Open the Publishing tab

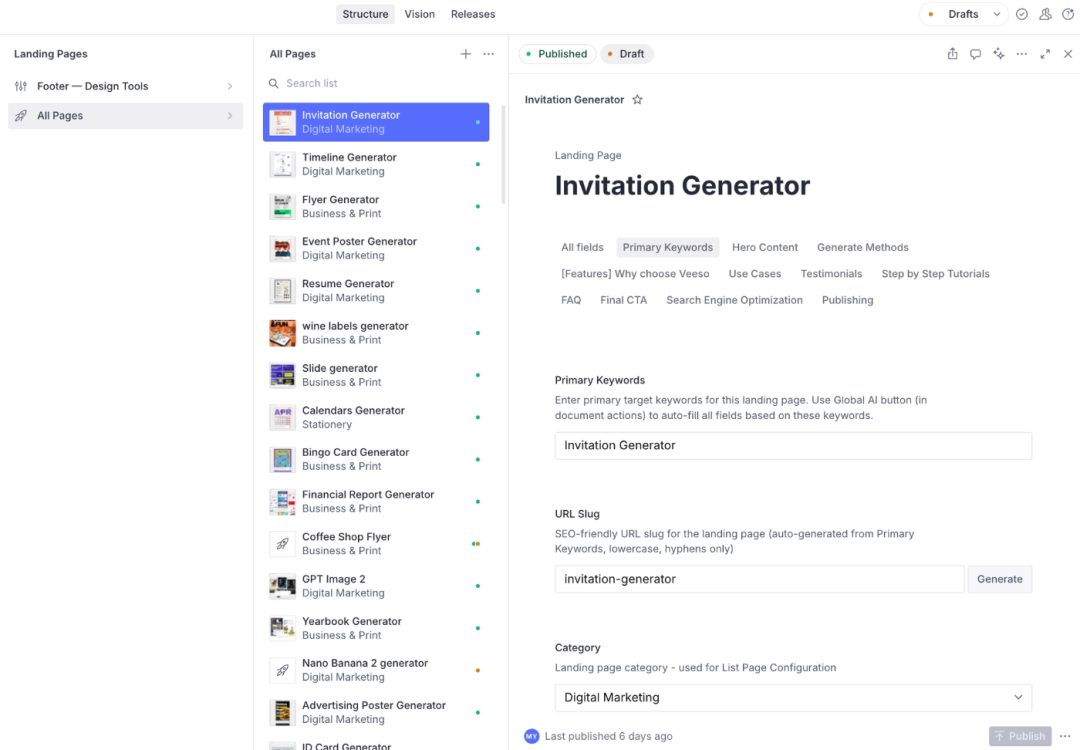tap(847, 300)
